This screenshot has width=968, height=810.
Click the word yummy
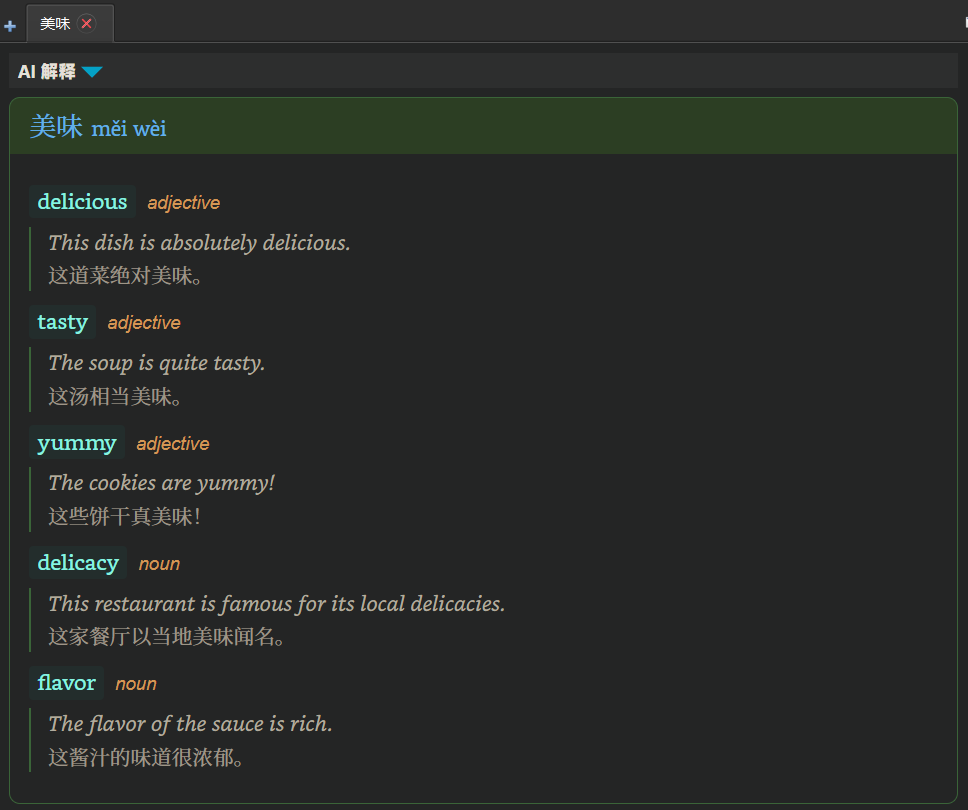(x=77, y=443)
